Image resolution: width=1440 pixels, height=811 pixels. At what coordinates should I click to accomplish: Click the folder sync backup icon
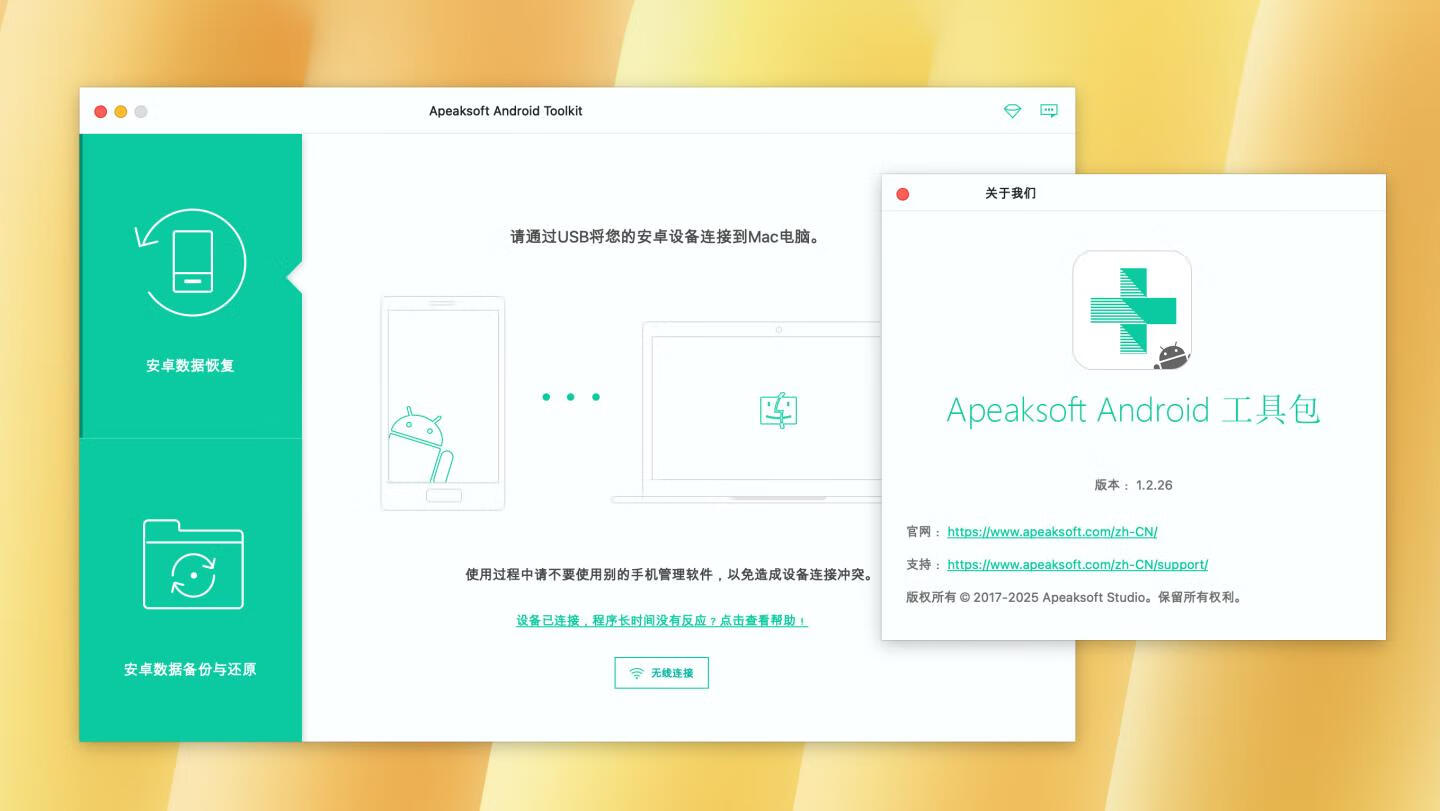tap(193, 564)
